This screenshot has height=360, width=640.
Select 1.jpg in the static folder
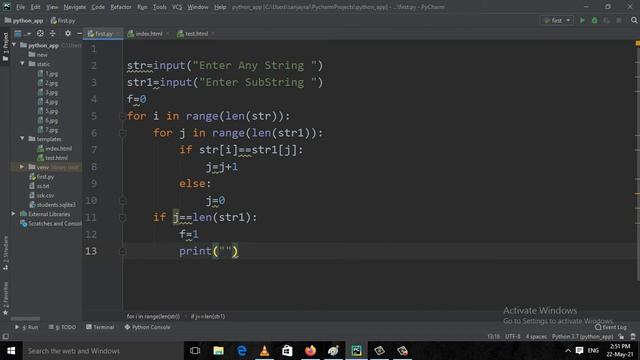click(x=48, y=73)
